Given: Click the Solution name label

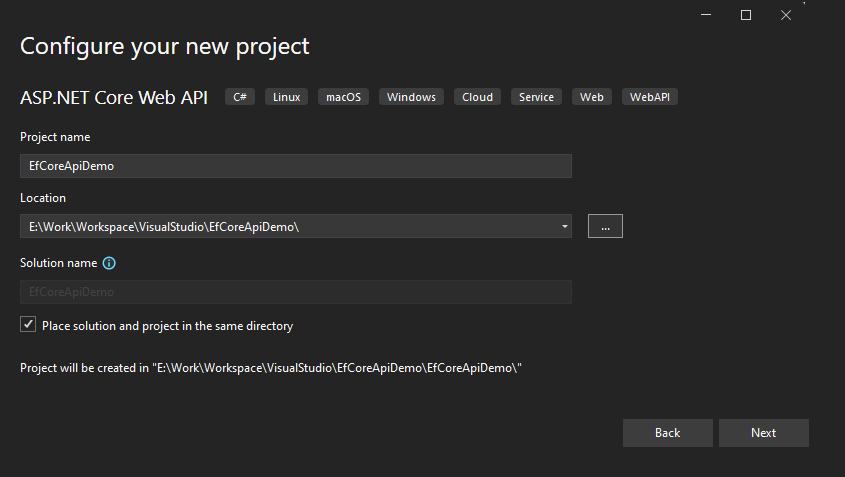Looking at the screenshot, I should (x=58, y=263).
